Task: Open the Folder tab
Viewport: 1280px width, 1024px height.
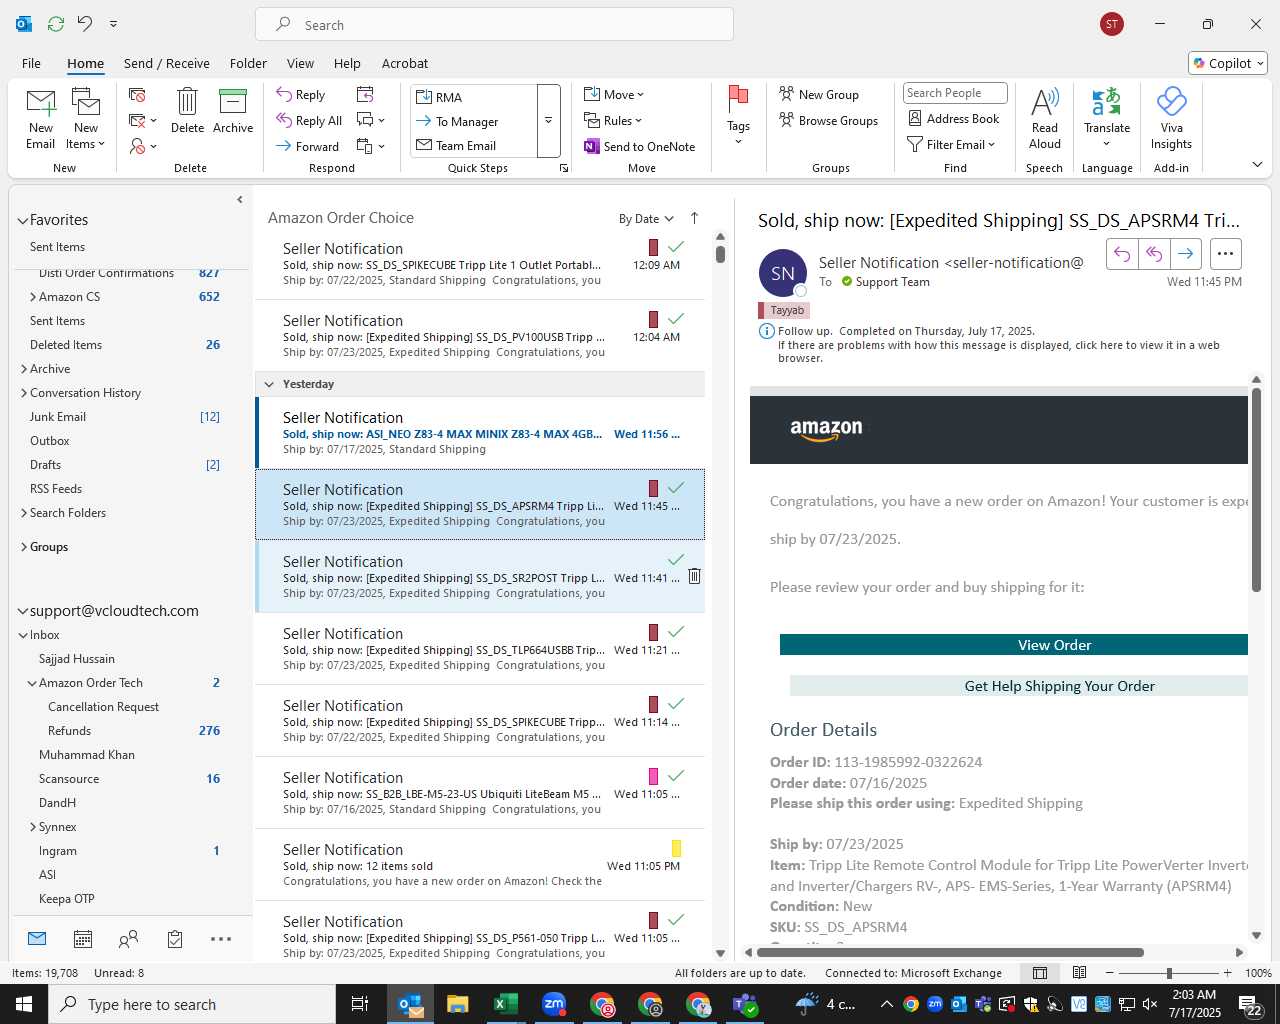Action: click(x=248, y=63)
